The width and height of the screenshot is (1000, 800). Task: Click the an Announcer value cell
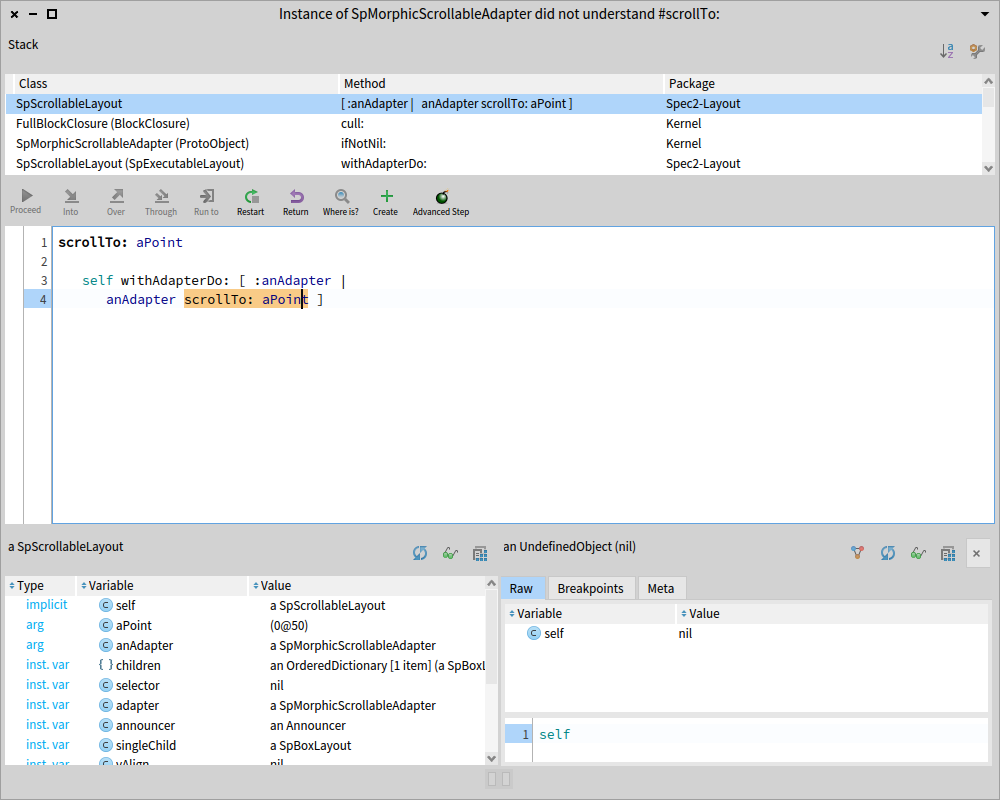(308, 725)
